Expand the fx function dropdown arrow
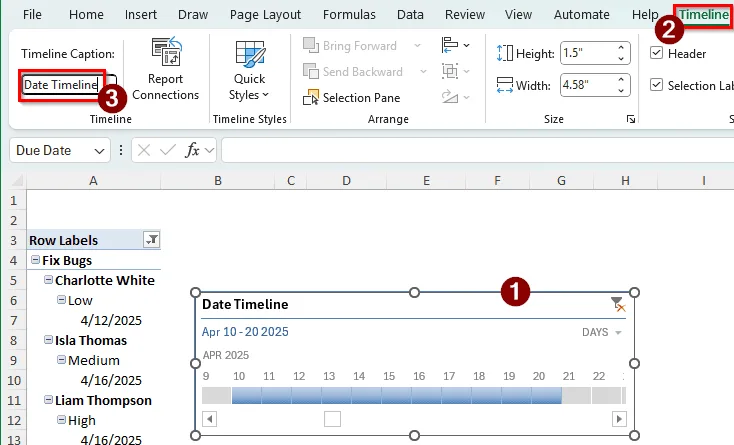This screenshot has width=734, height=445. click(x=209, y=150)
